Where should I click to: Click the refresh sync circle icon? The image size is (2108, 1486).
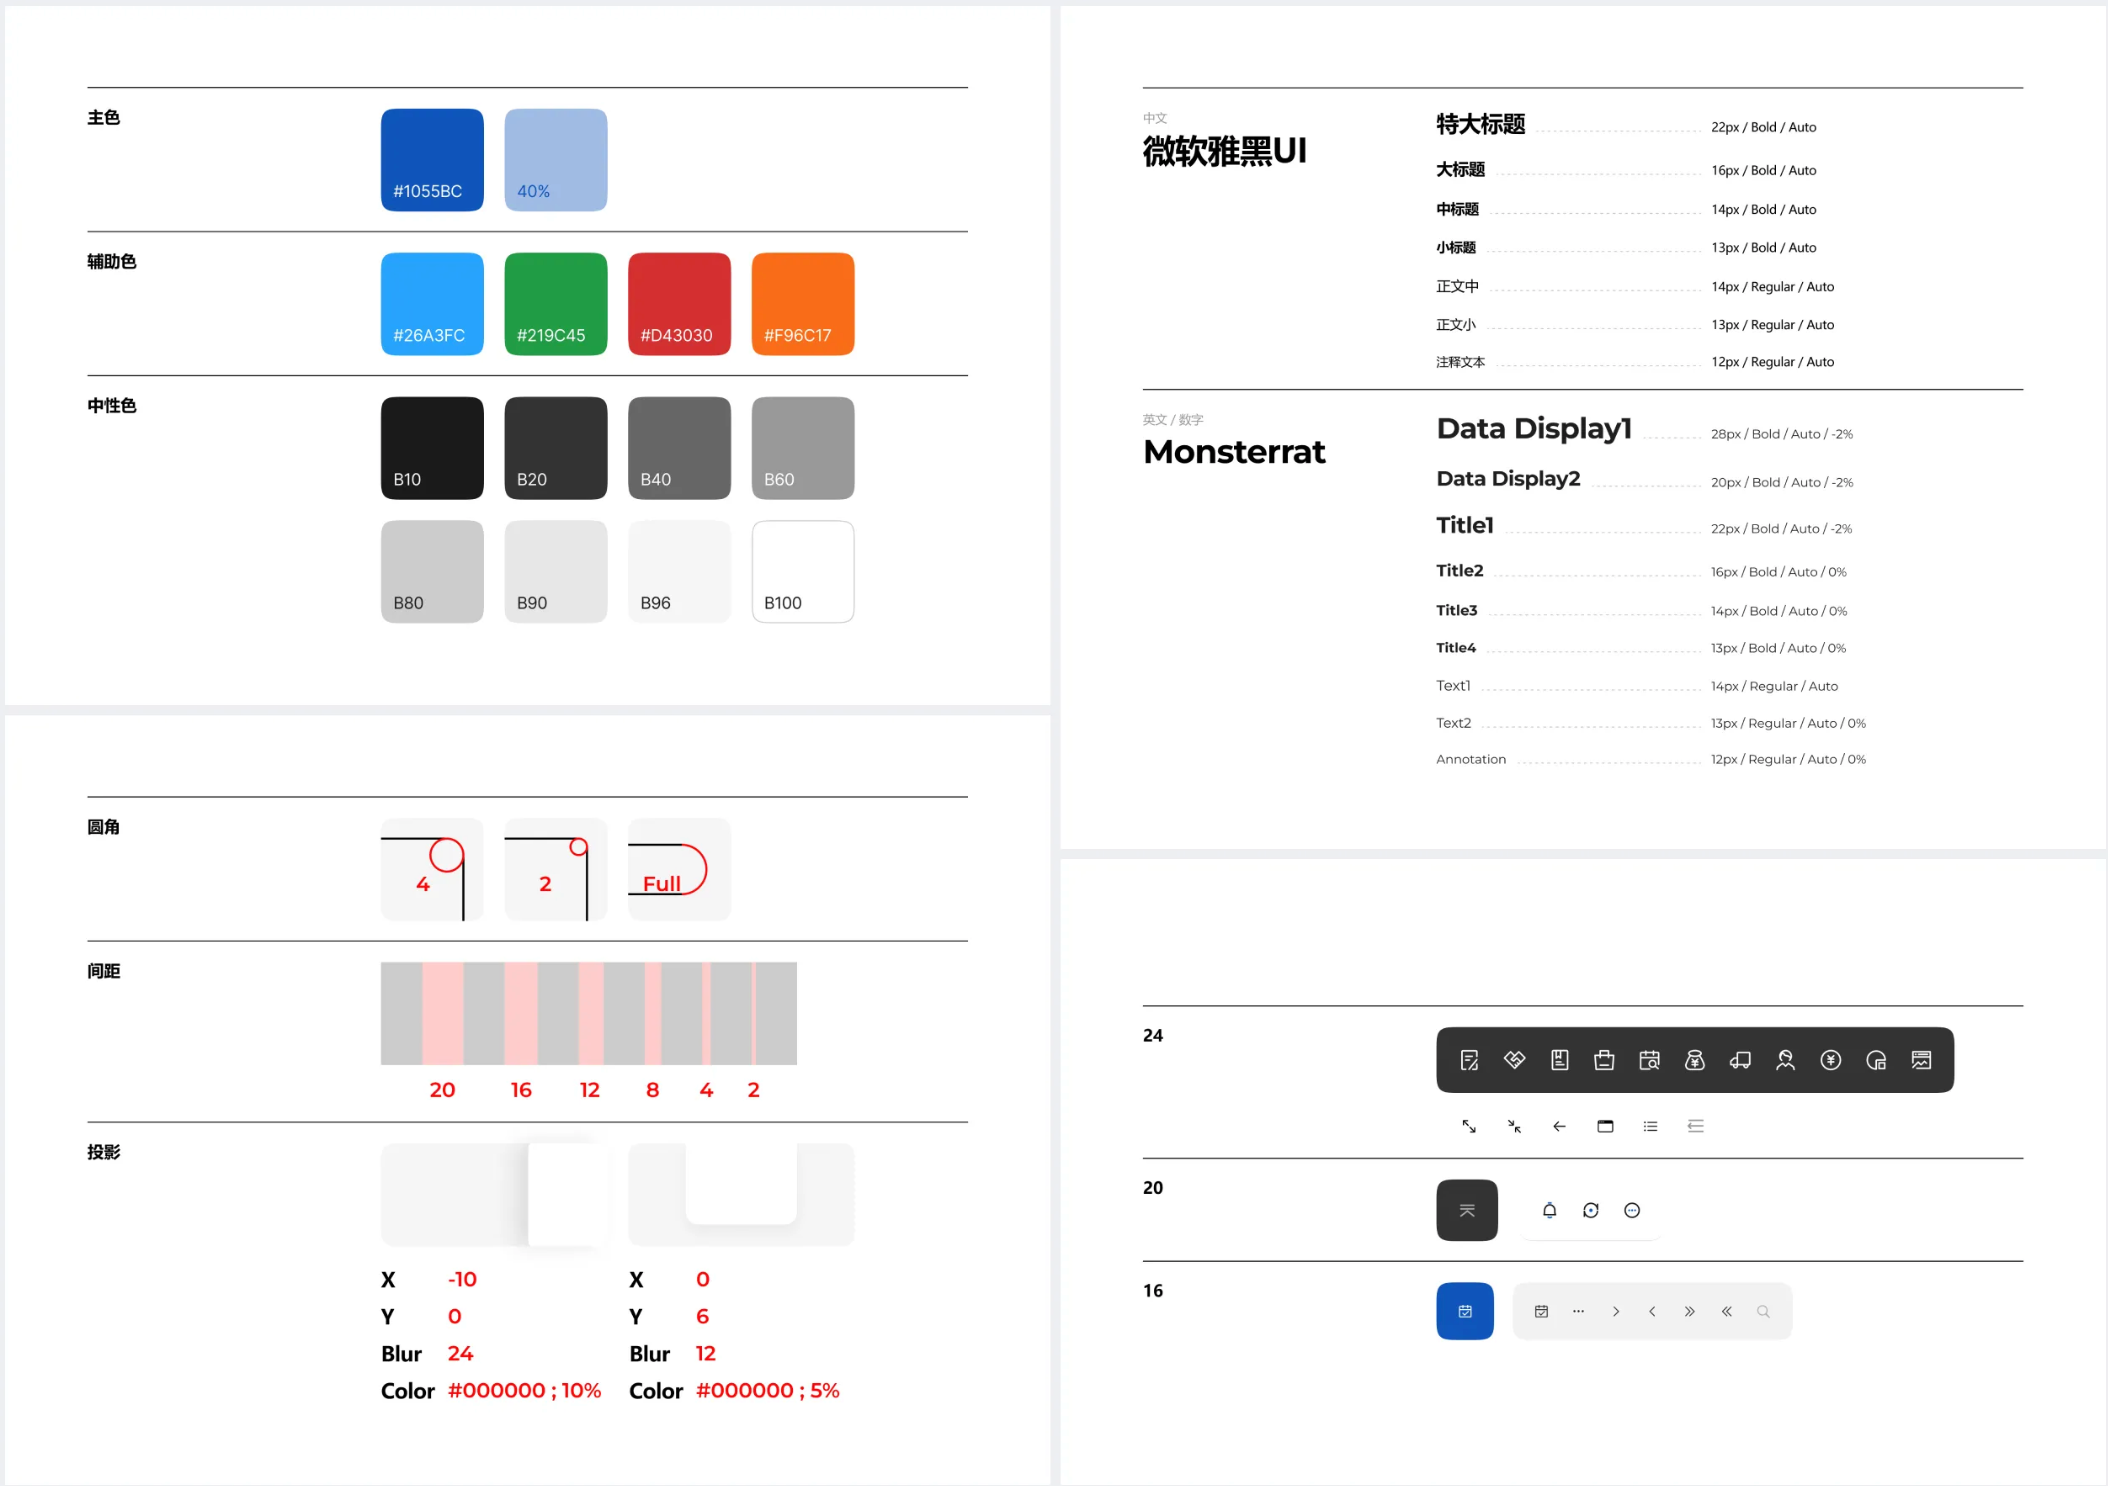(x=1591, y=1210)
